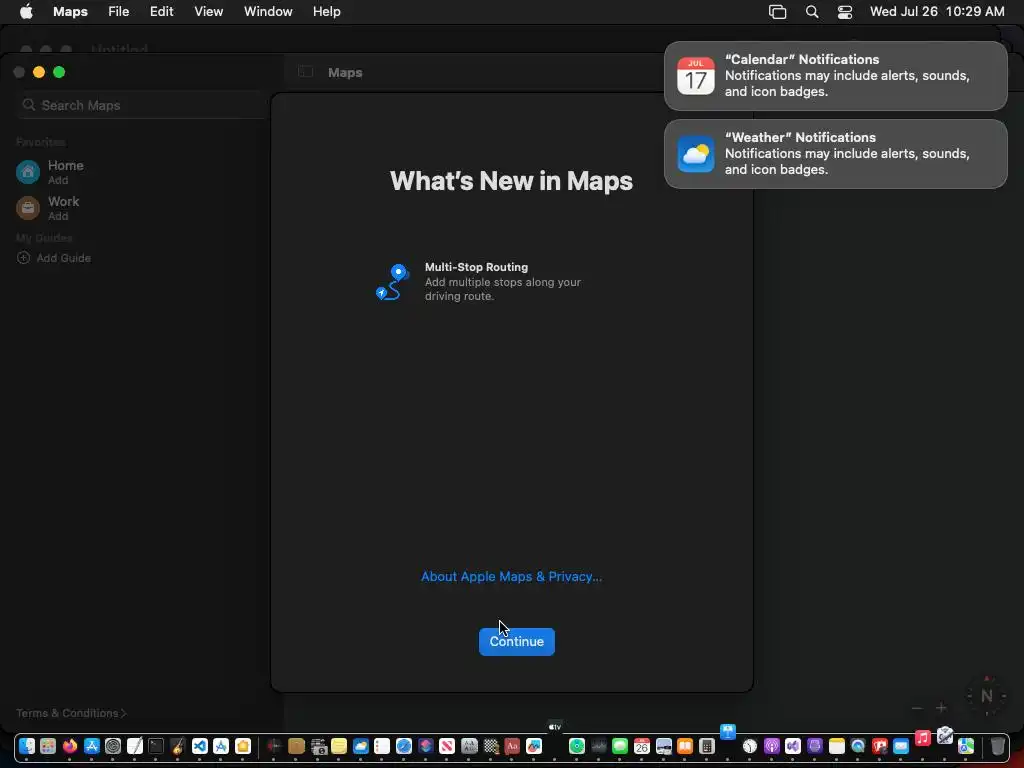Open Keynote from the Dock
Image resolution: width=1024 pixels, height=768 pixels.
click(x=728, y=731)
